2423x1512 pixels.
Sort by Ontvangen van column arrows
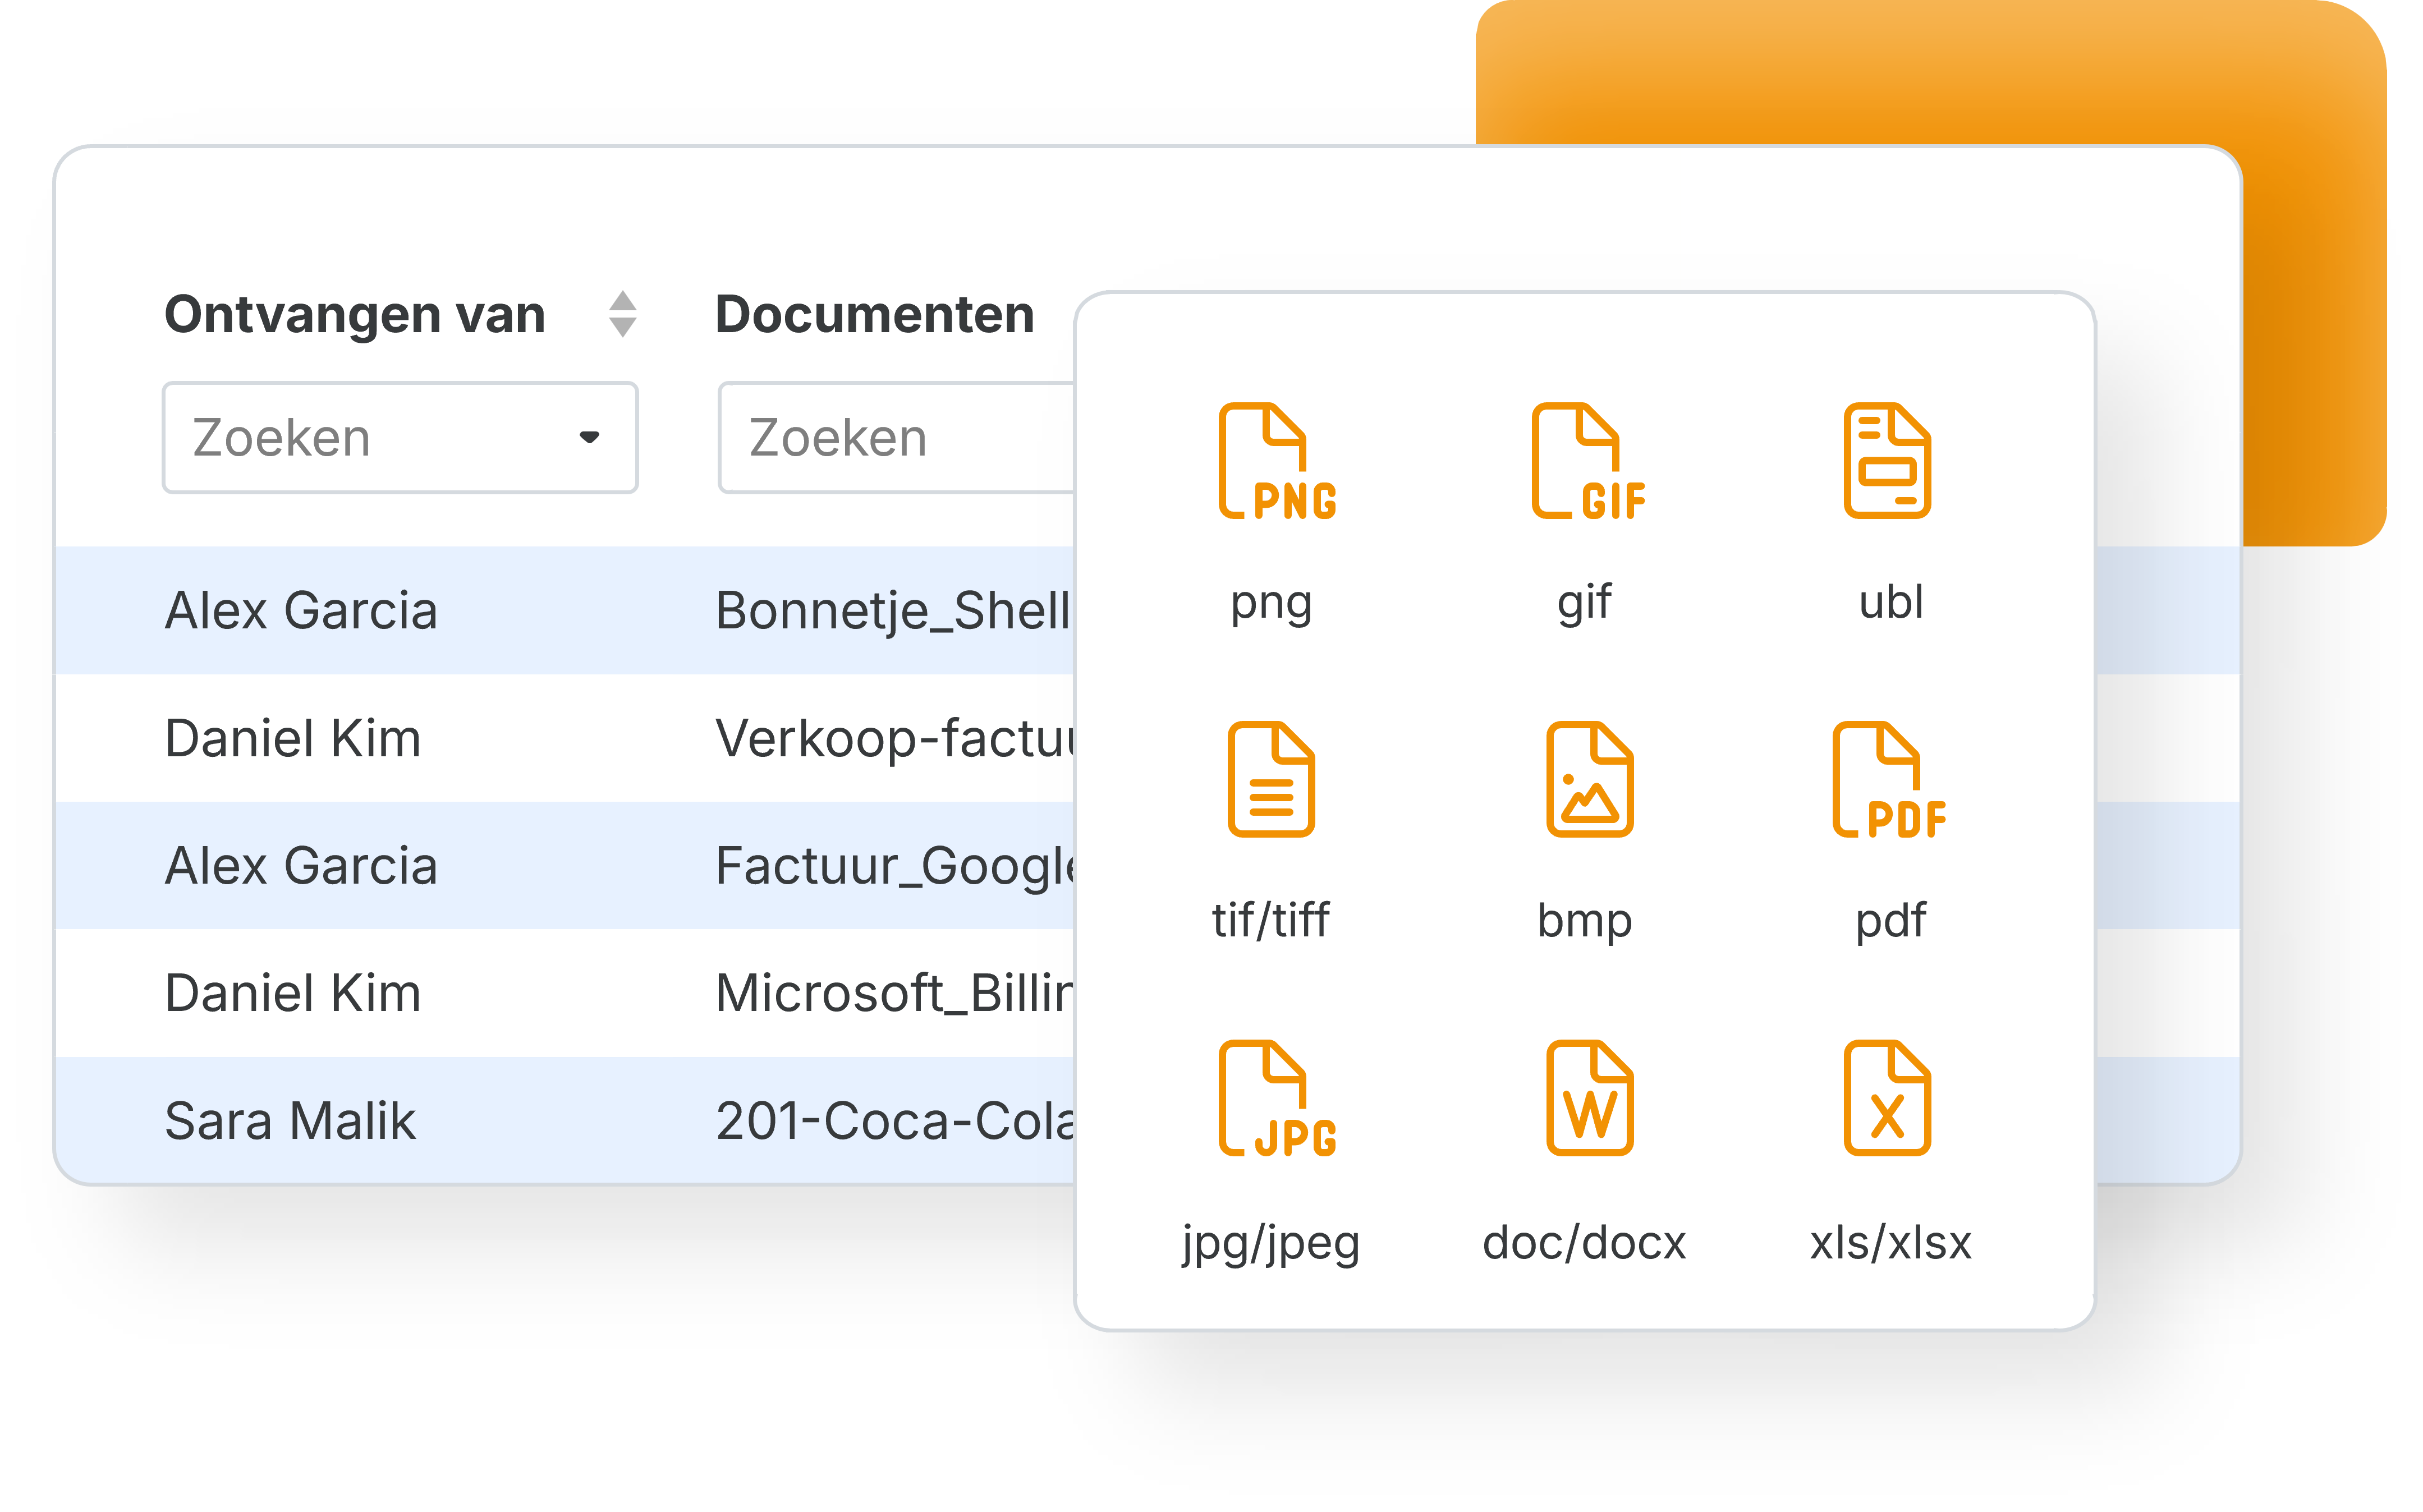click(x=622, y=314)
